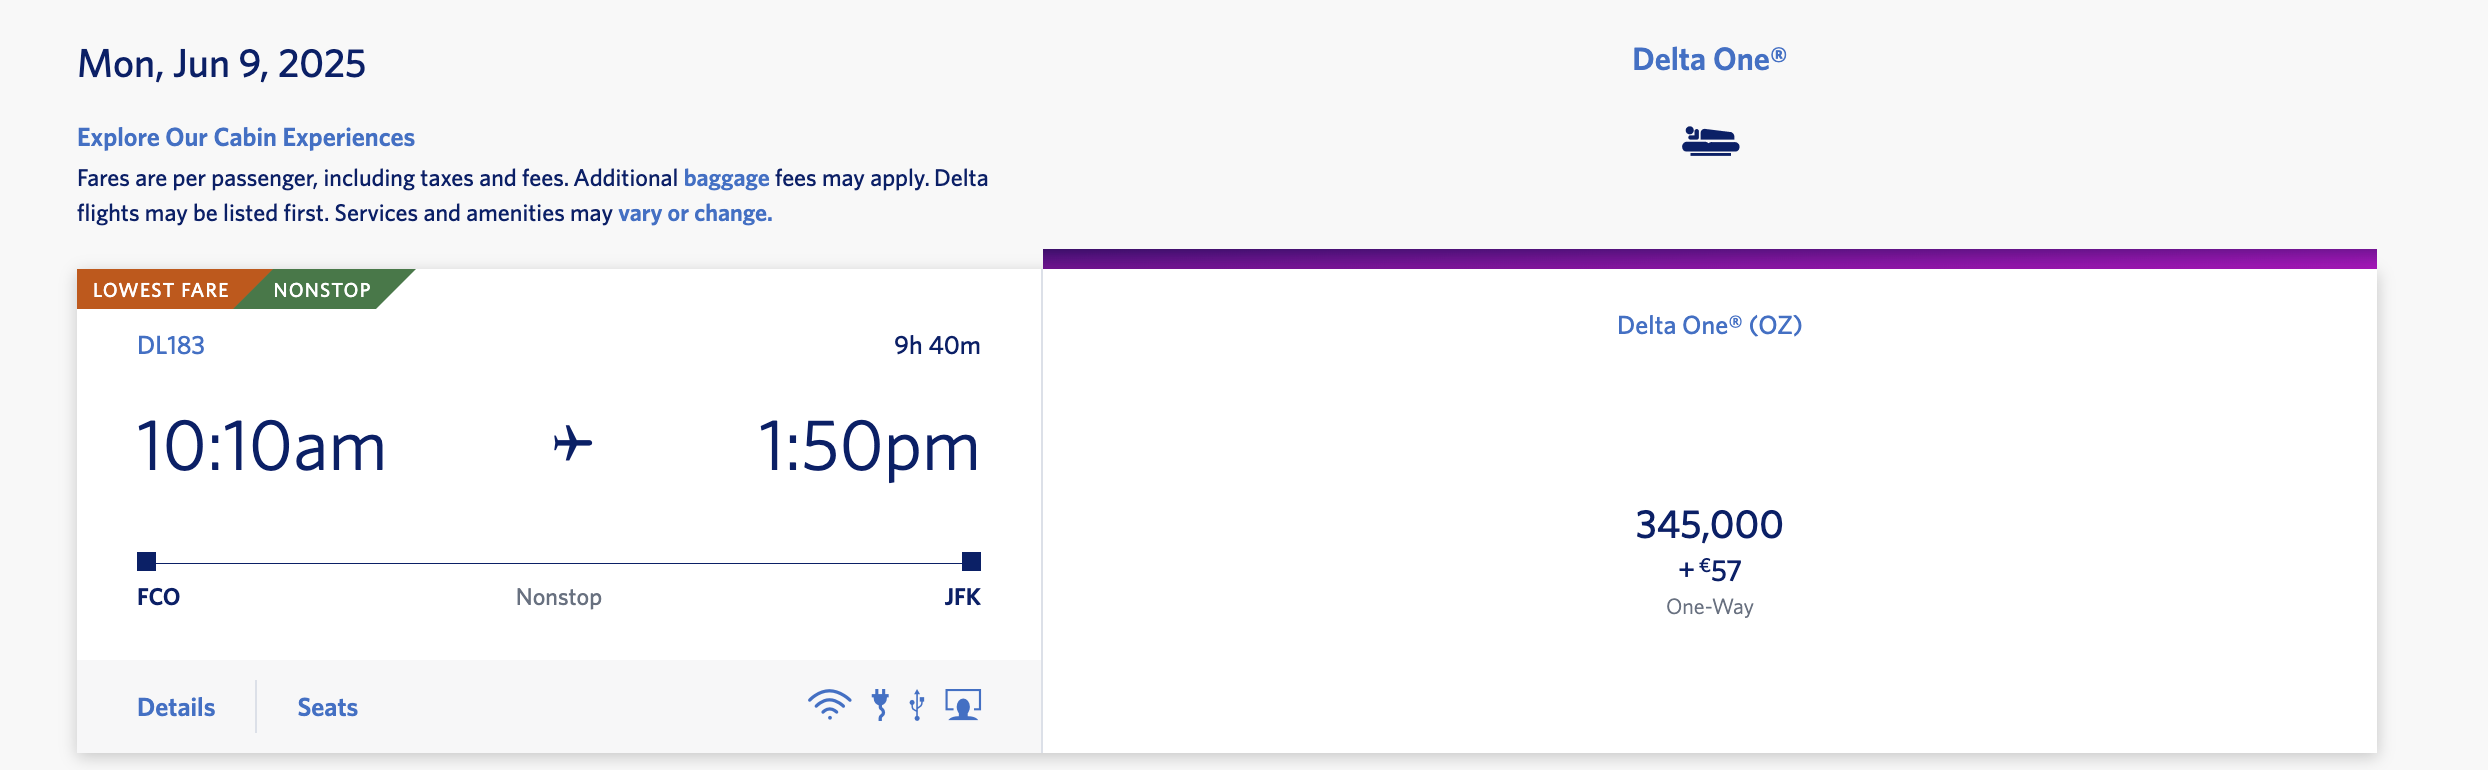The image size is (2488, 770).
Task: Click the Delta One® (OZ) fare class link
Action: point(1709,325)
